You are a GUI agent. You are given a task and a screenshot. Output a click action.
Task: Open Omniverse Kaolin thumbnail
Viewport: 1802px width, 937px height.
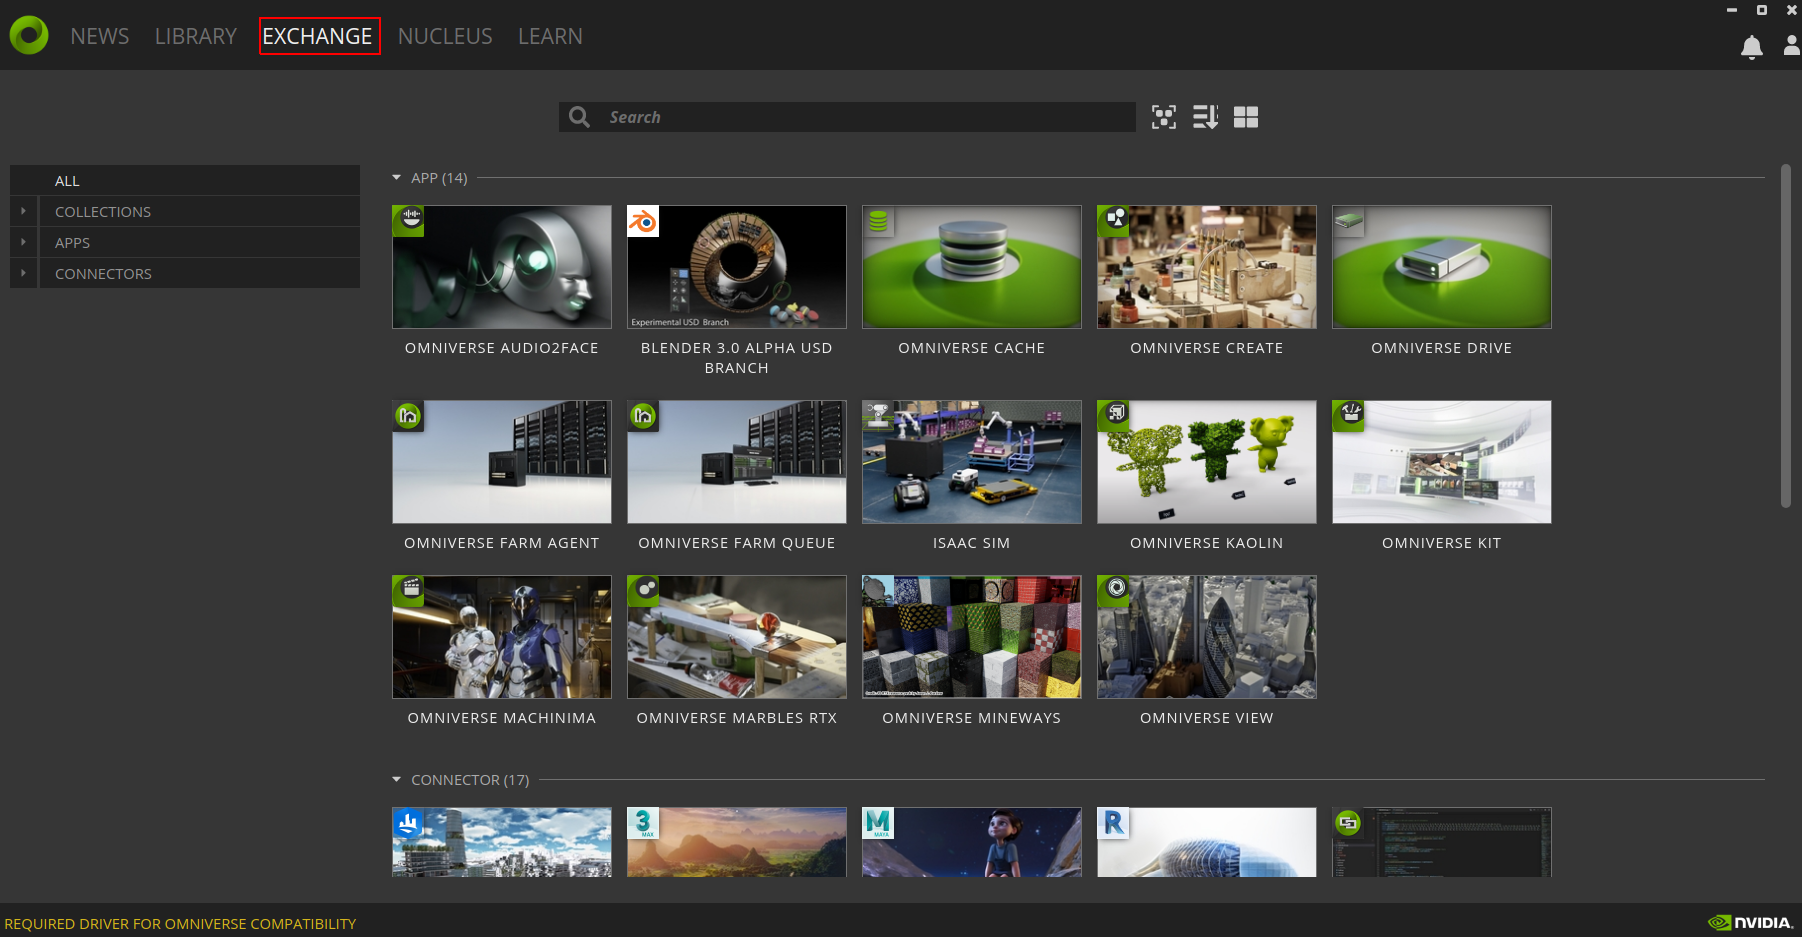[x=1207, y=462]
